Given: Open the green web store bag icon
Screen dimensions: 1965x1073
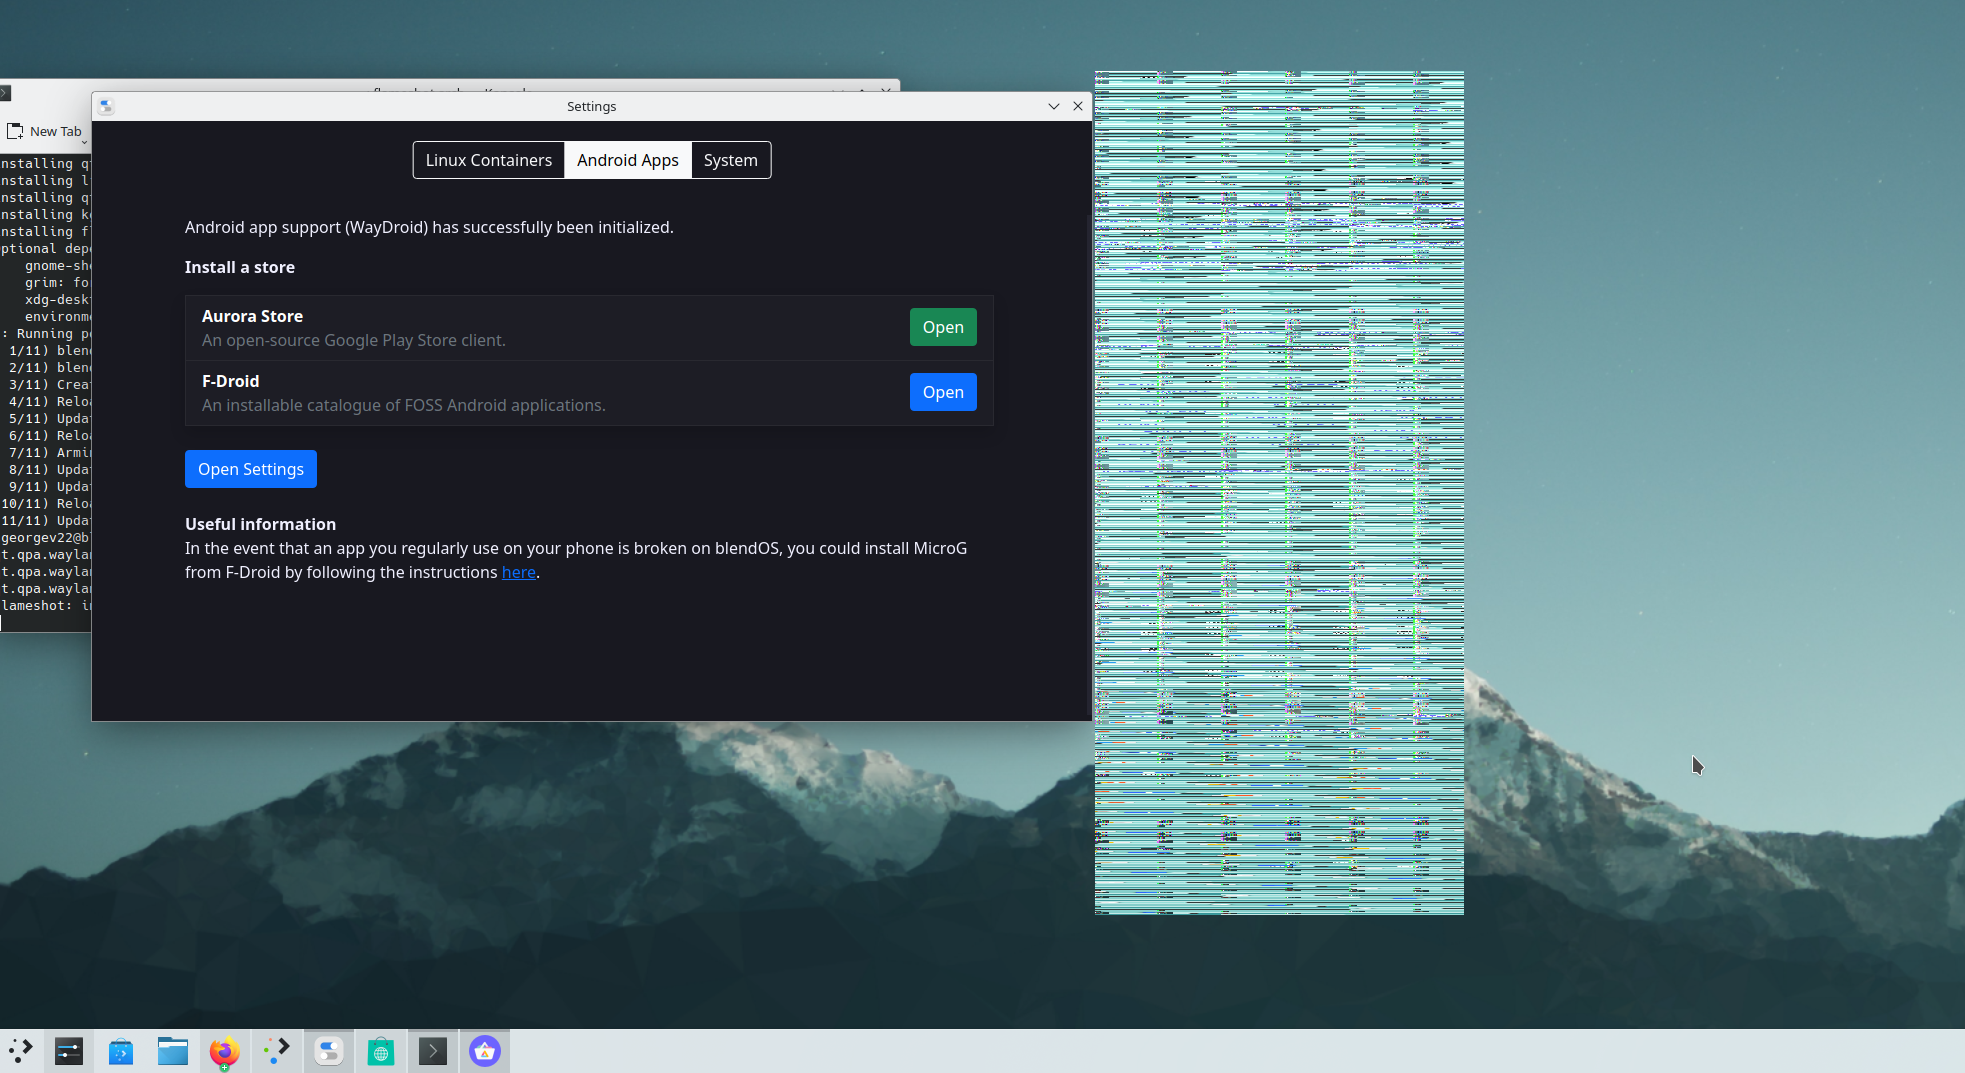Looking at the screenshot, I should point(381,1051).
